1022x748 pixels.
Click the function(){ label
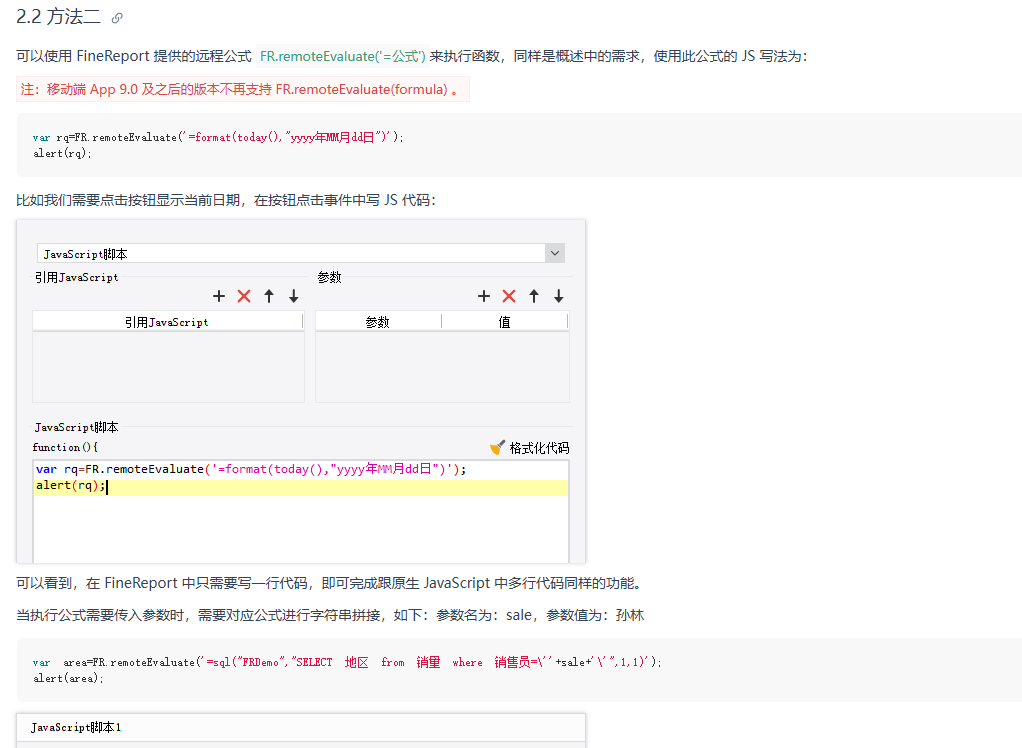coord(65,448)
